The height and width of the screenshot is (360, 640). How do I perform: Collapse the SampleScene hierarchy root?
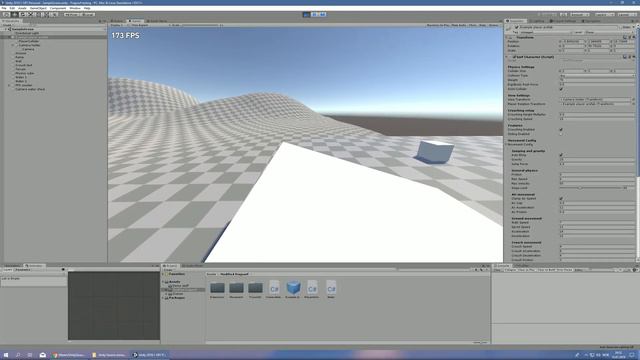point(6,29)
